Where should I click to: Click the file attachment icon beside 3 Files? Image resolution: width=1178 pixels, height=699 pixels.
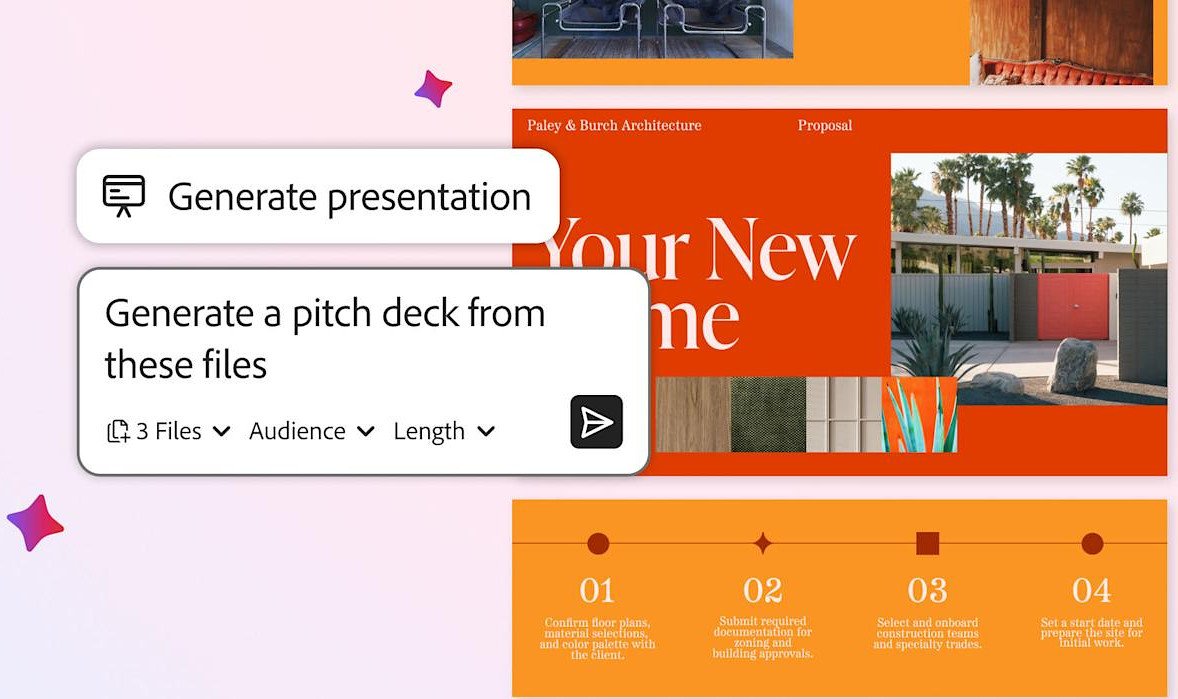coord(118,431)
